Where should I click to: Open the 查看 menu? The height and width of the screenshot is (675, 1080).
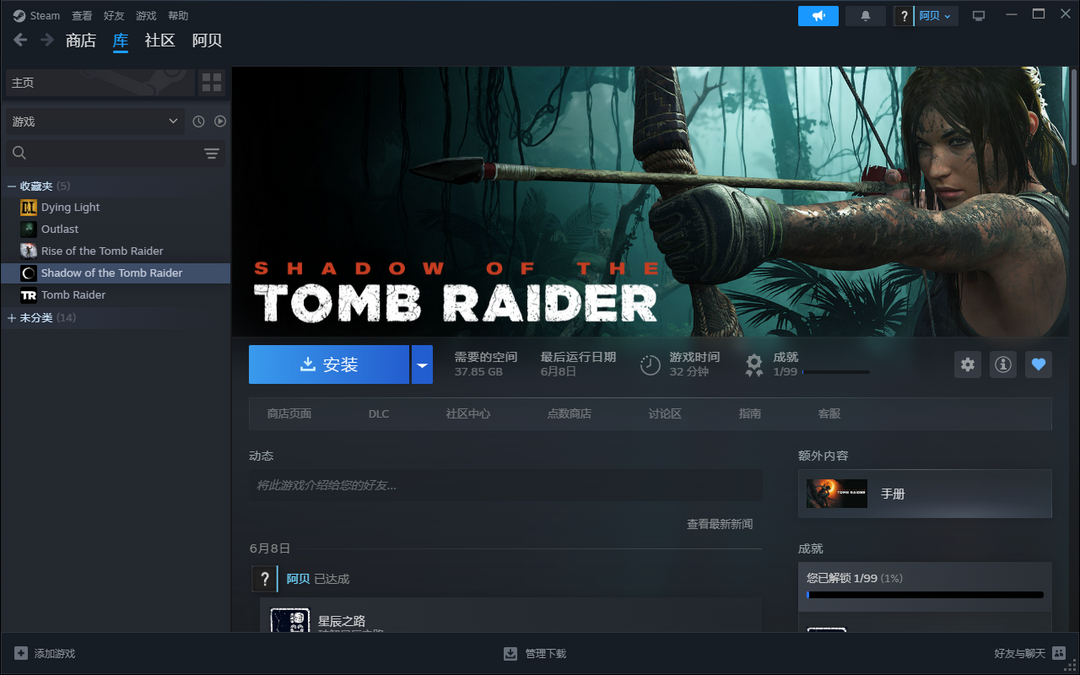coord(82,15)
